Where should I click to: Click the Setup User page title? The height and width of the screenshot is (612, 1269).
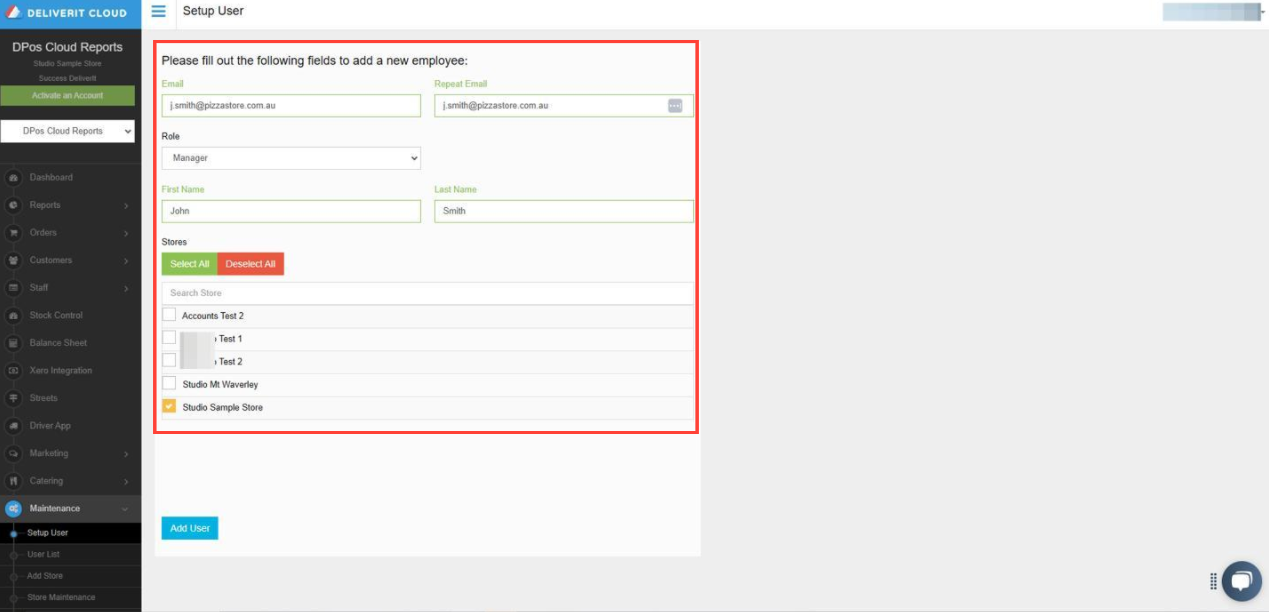point(213,11)
